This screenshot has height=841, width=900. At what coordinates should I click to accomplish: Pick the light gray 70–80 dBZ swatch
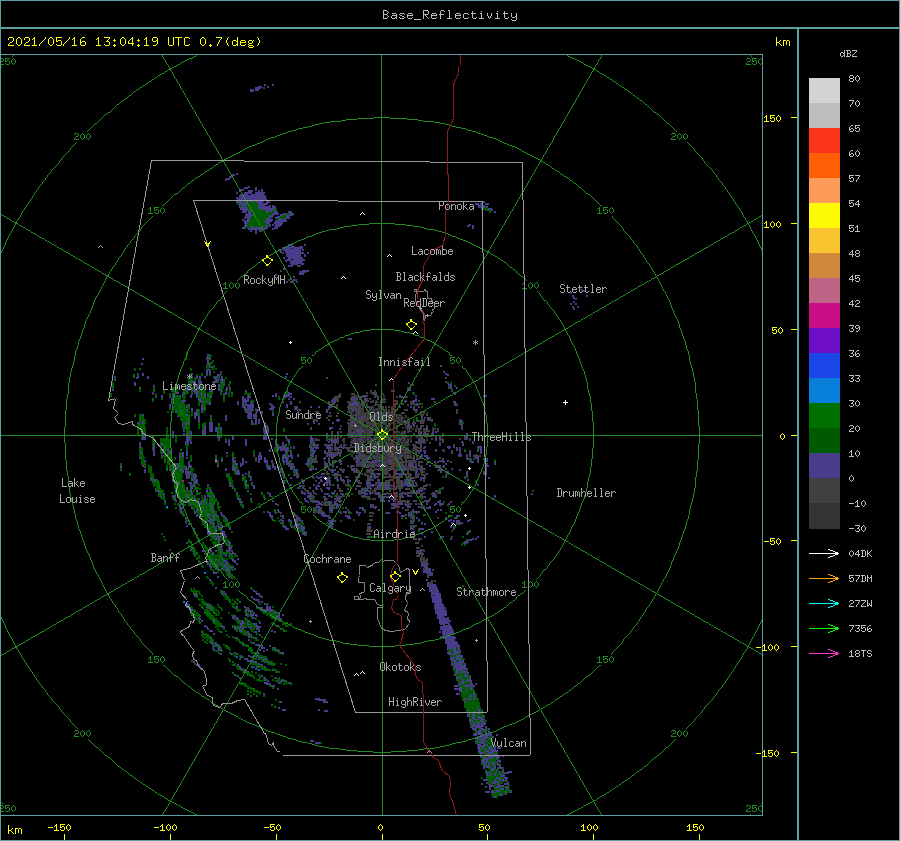pos(824,91)
